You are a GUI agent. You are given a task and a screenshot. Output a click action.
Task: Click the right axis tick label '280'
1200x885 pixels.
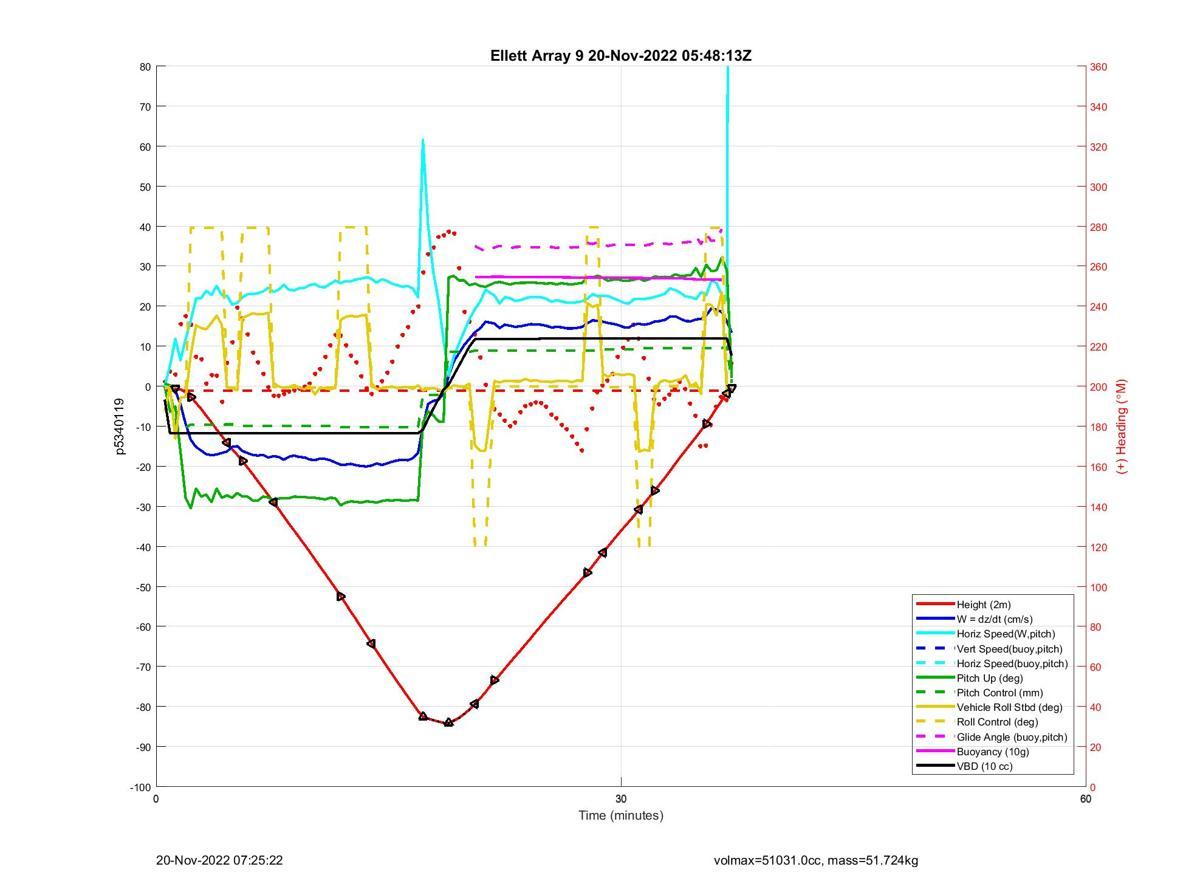[x=1098, y=227]
